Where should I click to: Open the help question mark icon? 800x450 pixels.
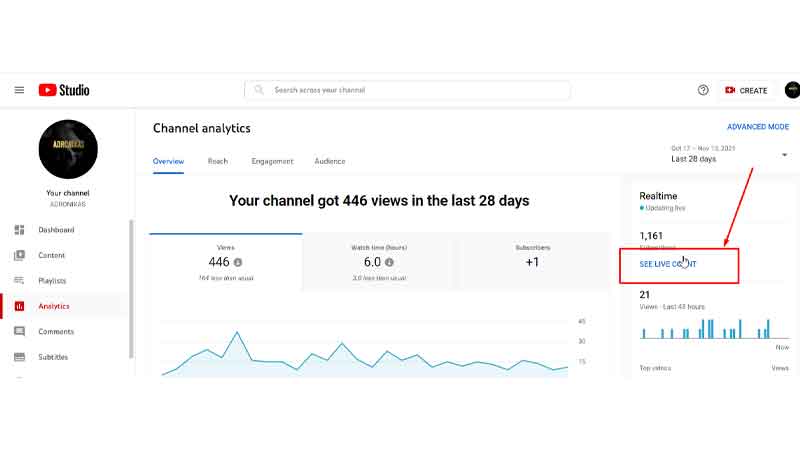[x=703, y=90]
